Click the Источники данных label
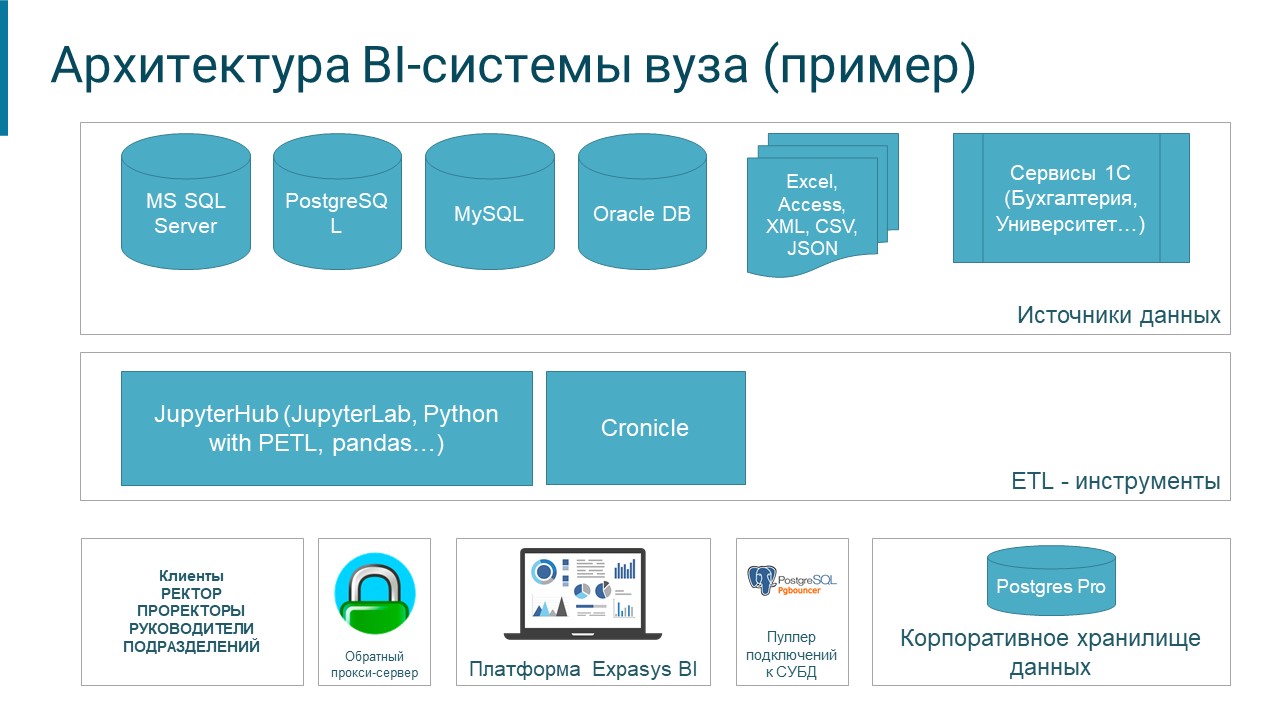1280x720 pixels. [x=1118, y=316]
